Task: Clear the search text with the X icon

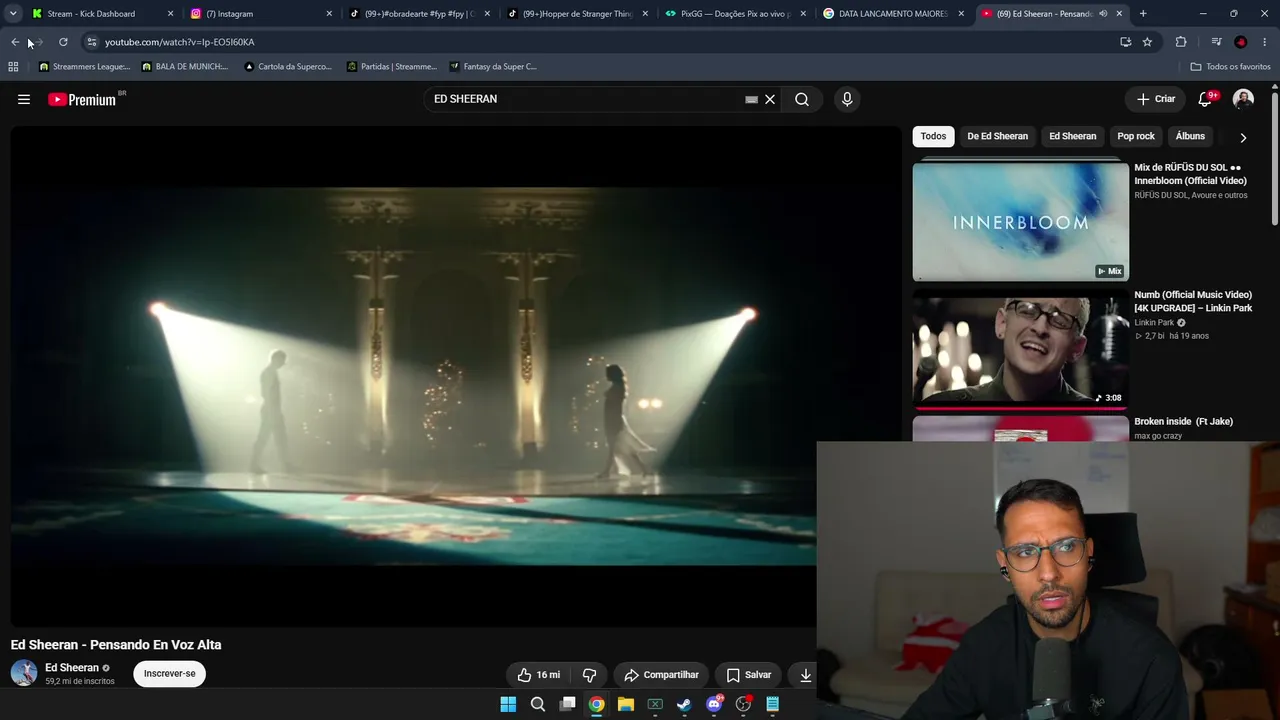Action: pyautogui.click(x=770, y=99)
